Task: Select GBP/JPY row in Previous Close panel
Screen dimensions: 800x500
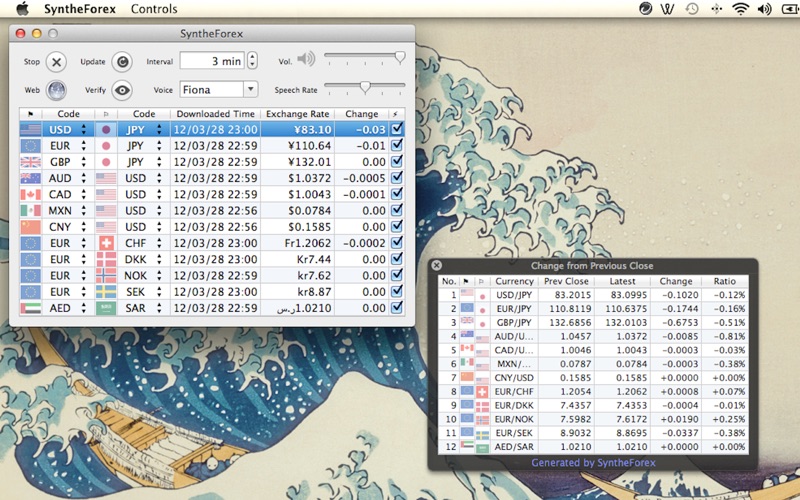Action: coord(593,322)
